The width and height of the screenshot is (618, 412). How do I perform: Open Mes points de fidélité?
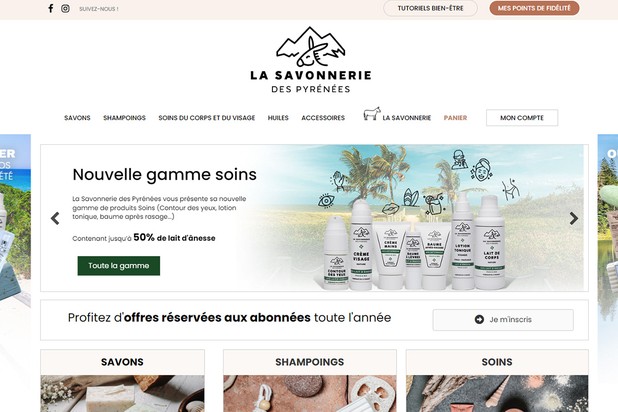tap(534, 8)
